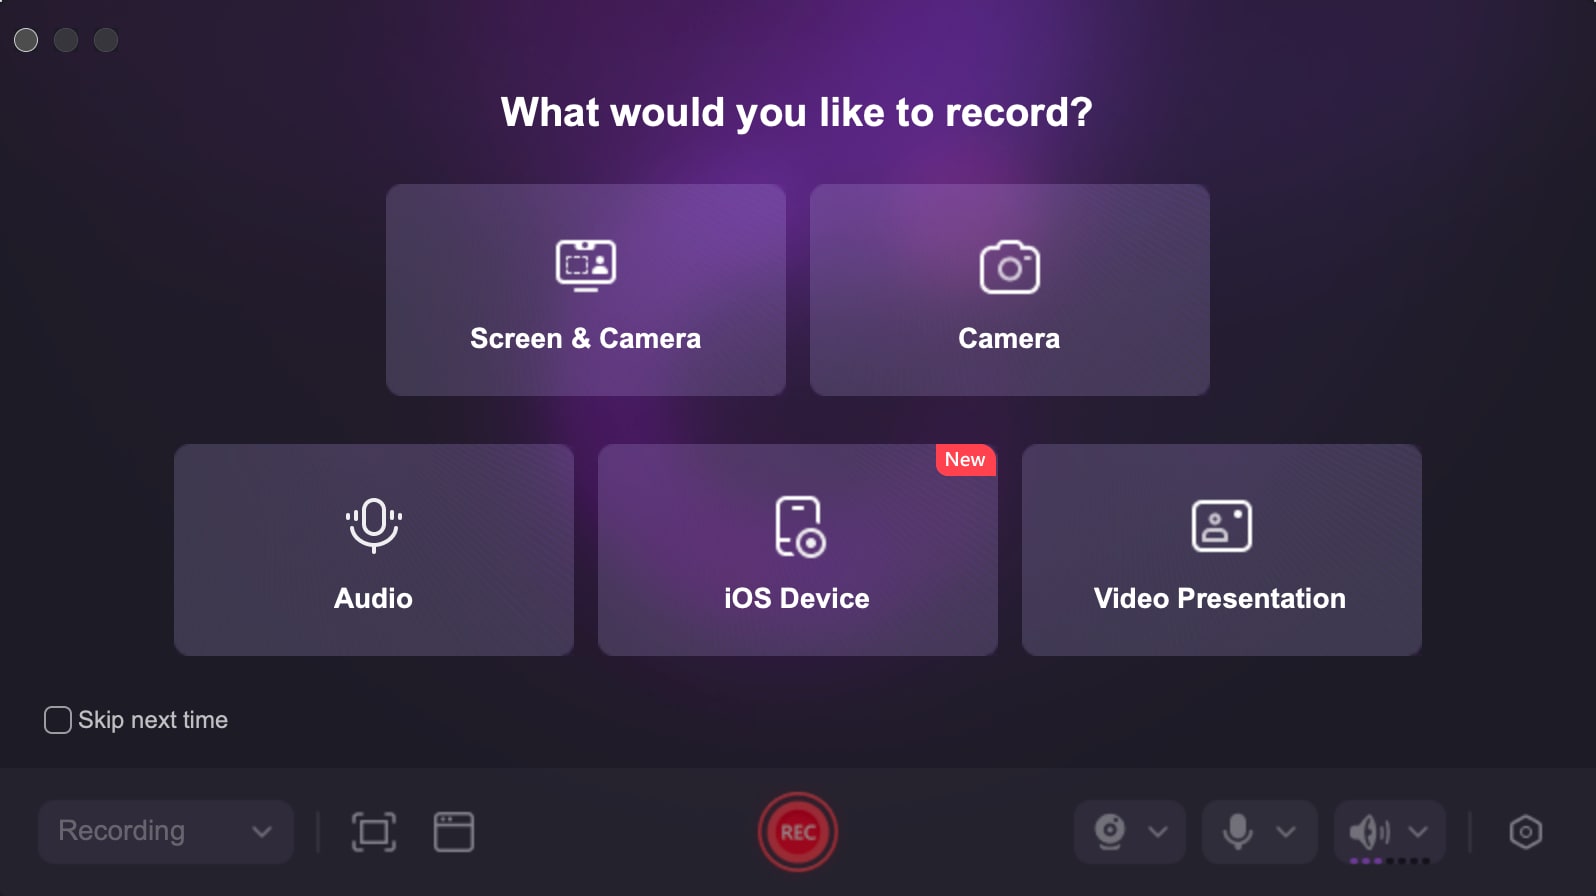The height and width of the screenshot is (896, 1596).
Task: Select the Screen & Camera recording mode
Action: click(x=586, y=290)
